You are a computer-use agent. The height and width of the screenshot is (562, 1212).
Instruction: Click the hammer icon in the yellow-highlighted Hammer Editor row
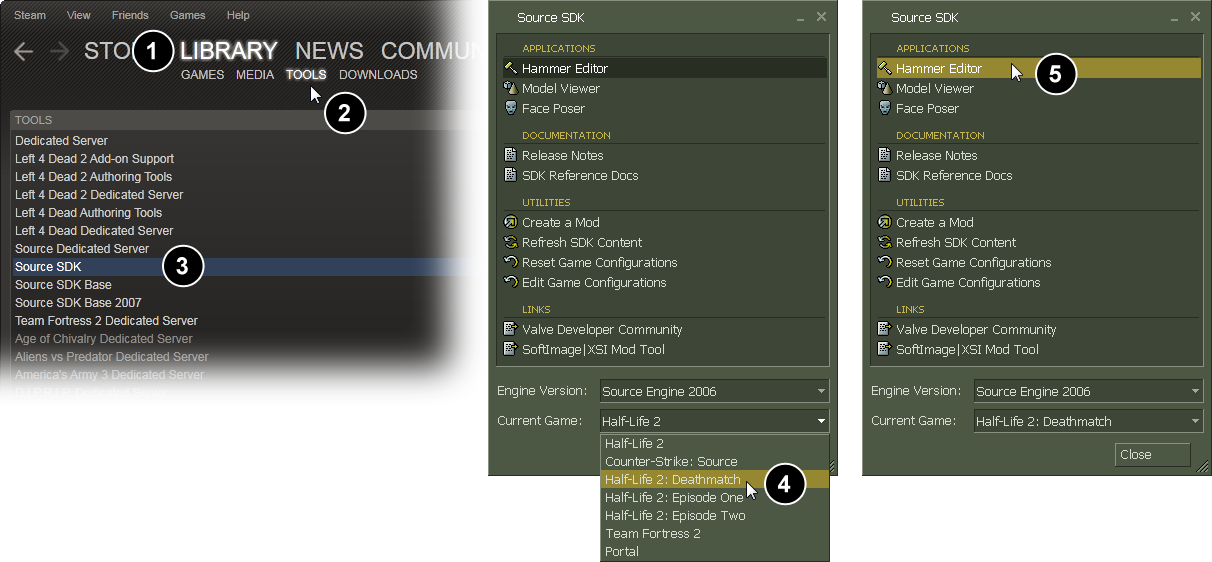pyautogui.click(x=884, y=68)
